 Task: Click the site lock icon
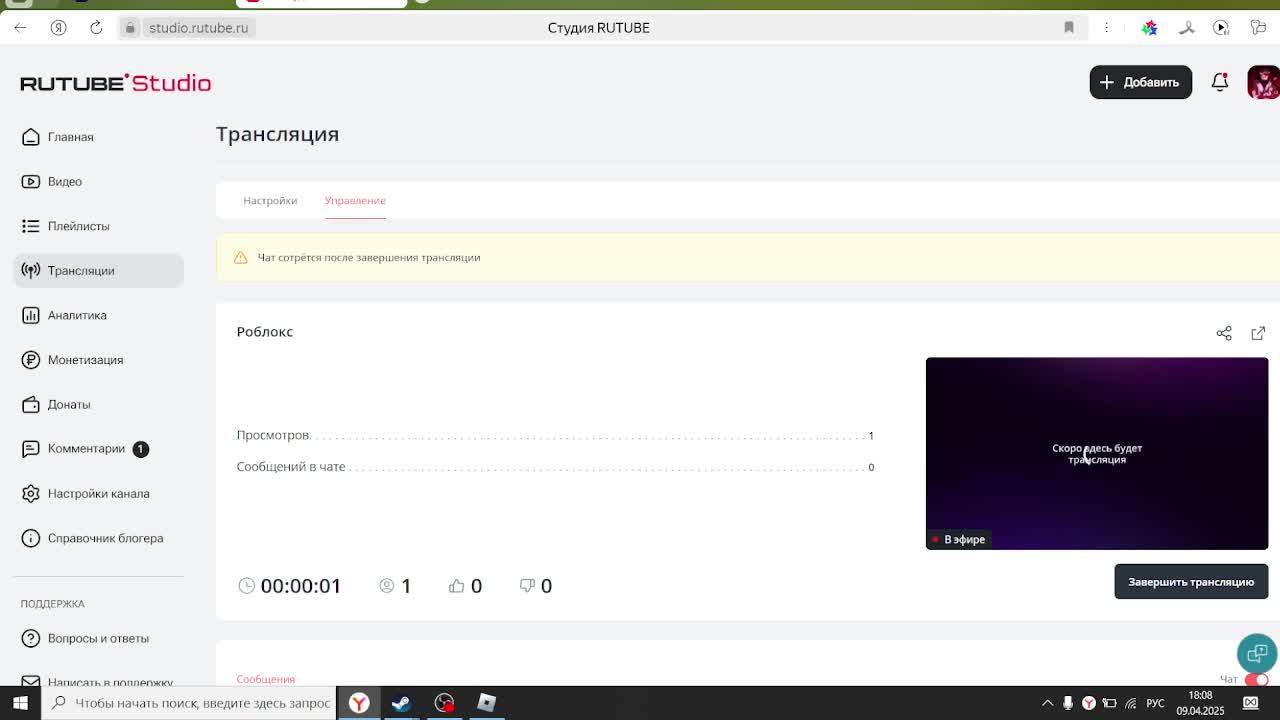[x=129, y=28]
